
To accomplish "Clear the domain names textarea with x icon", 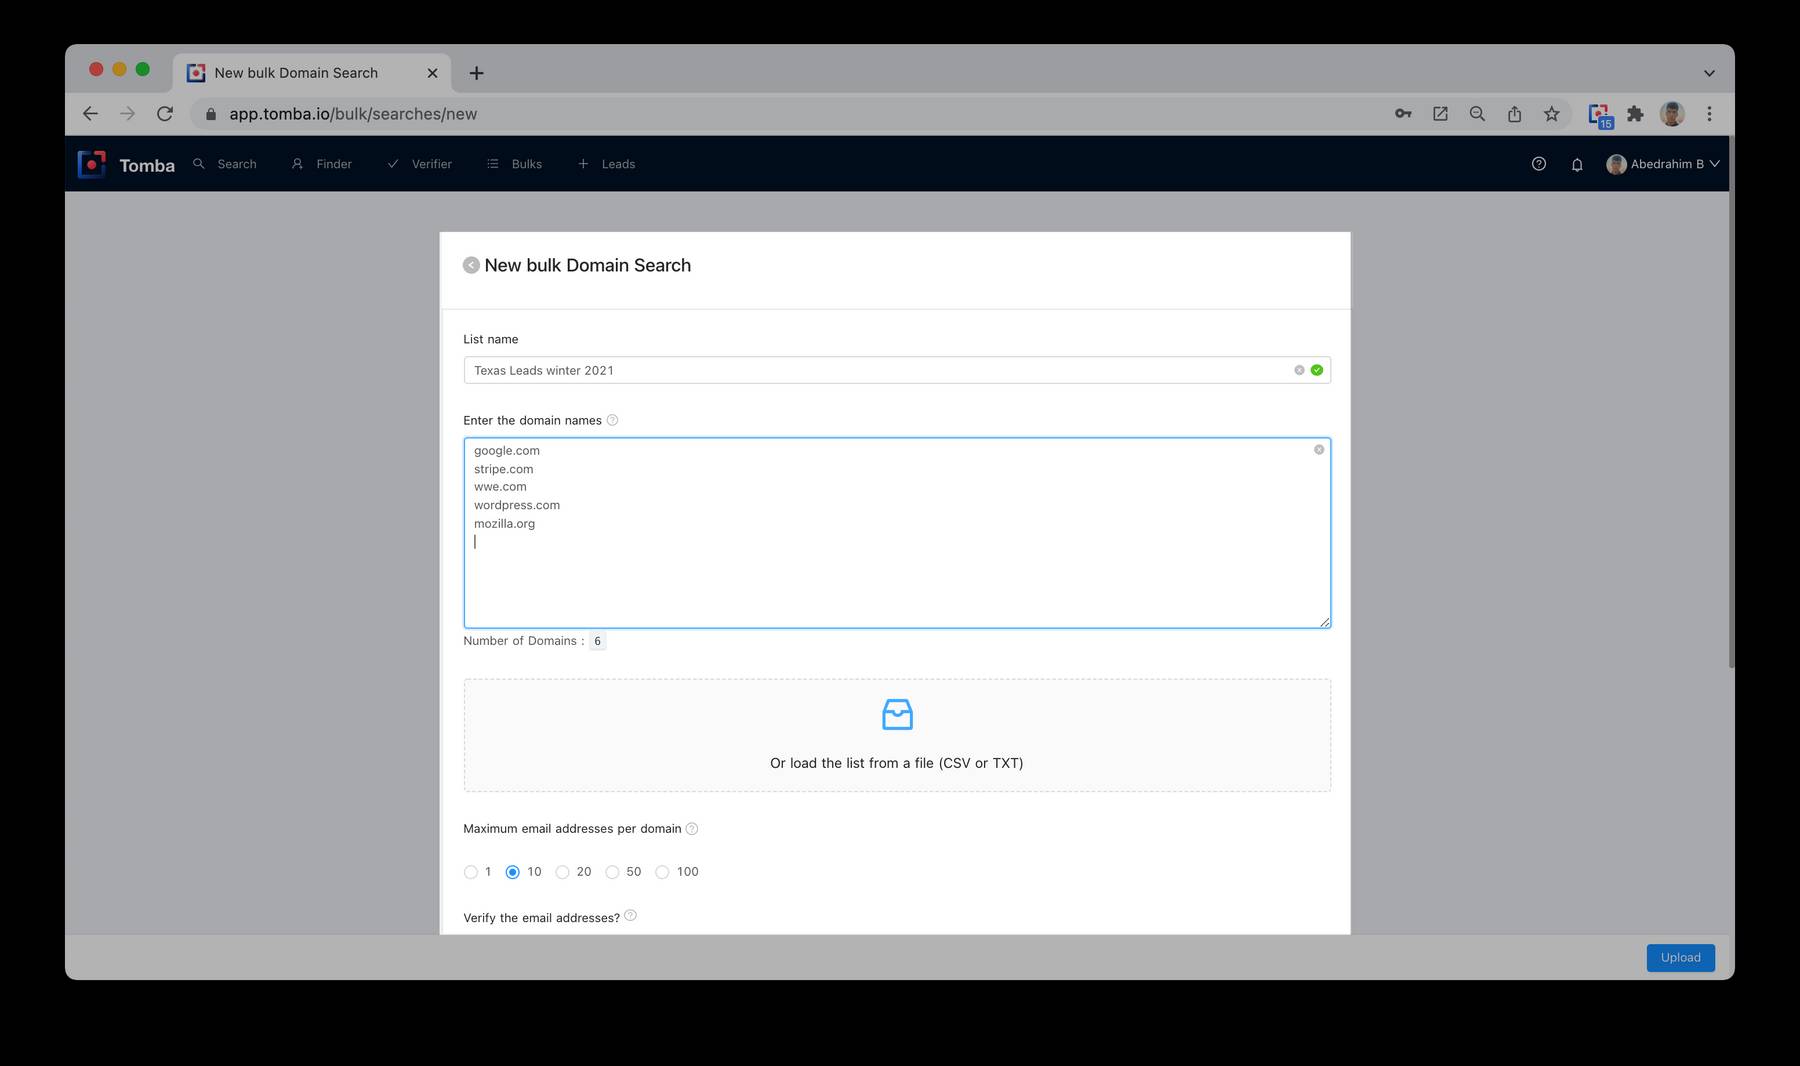I will 1319,450.
